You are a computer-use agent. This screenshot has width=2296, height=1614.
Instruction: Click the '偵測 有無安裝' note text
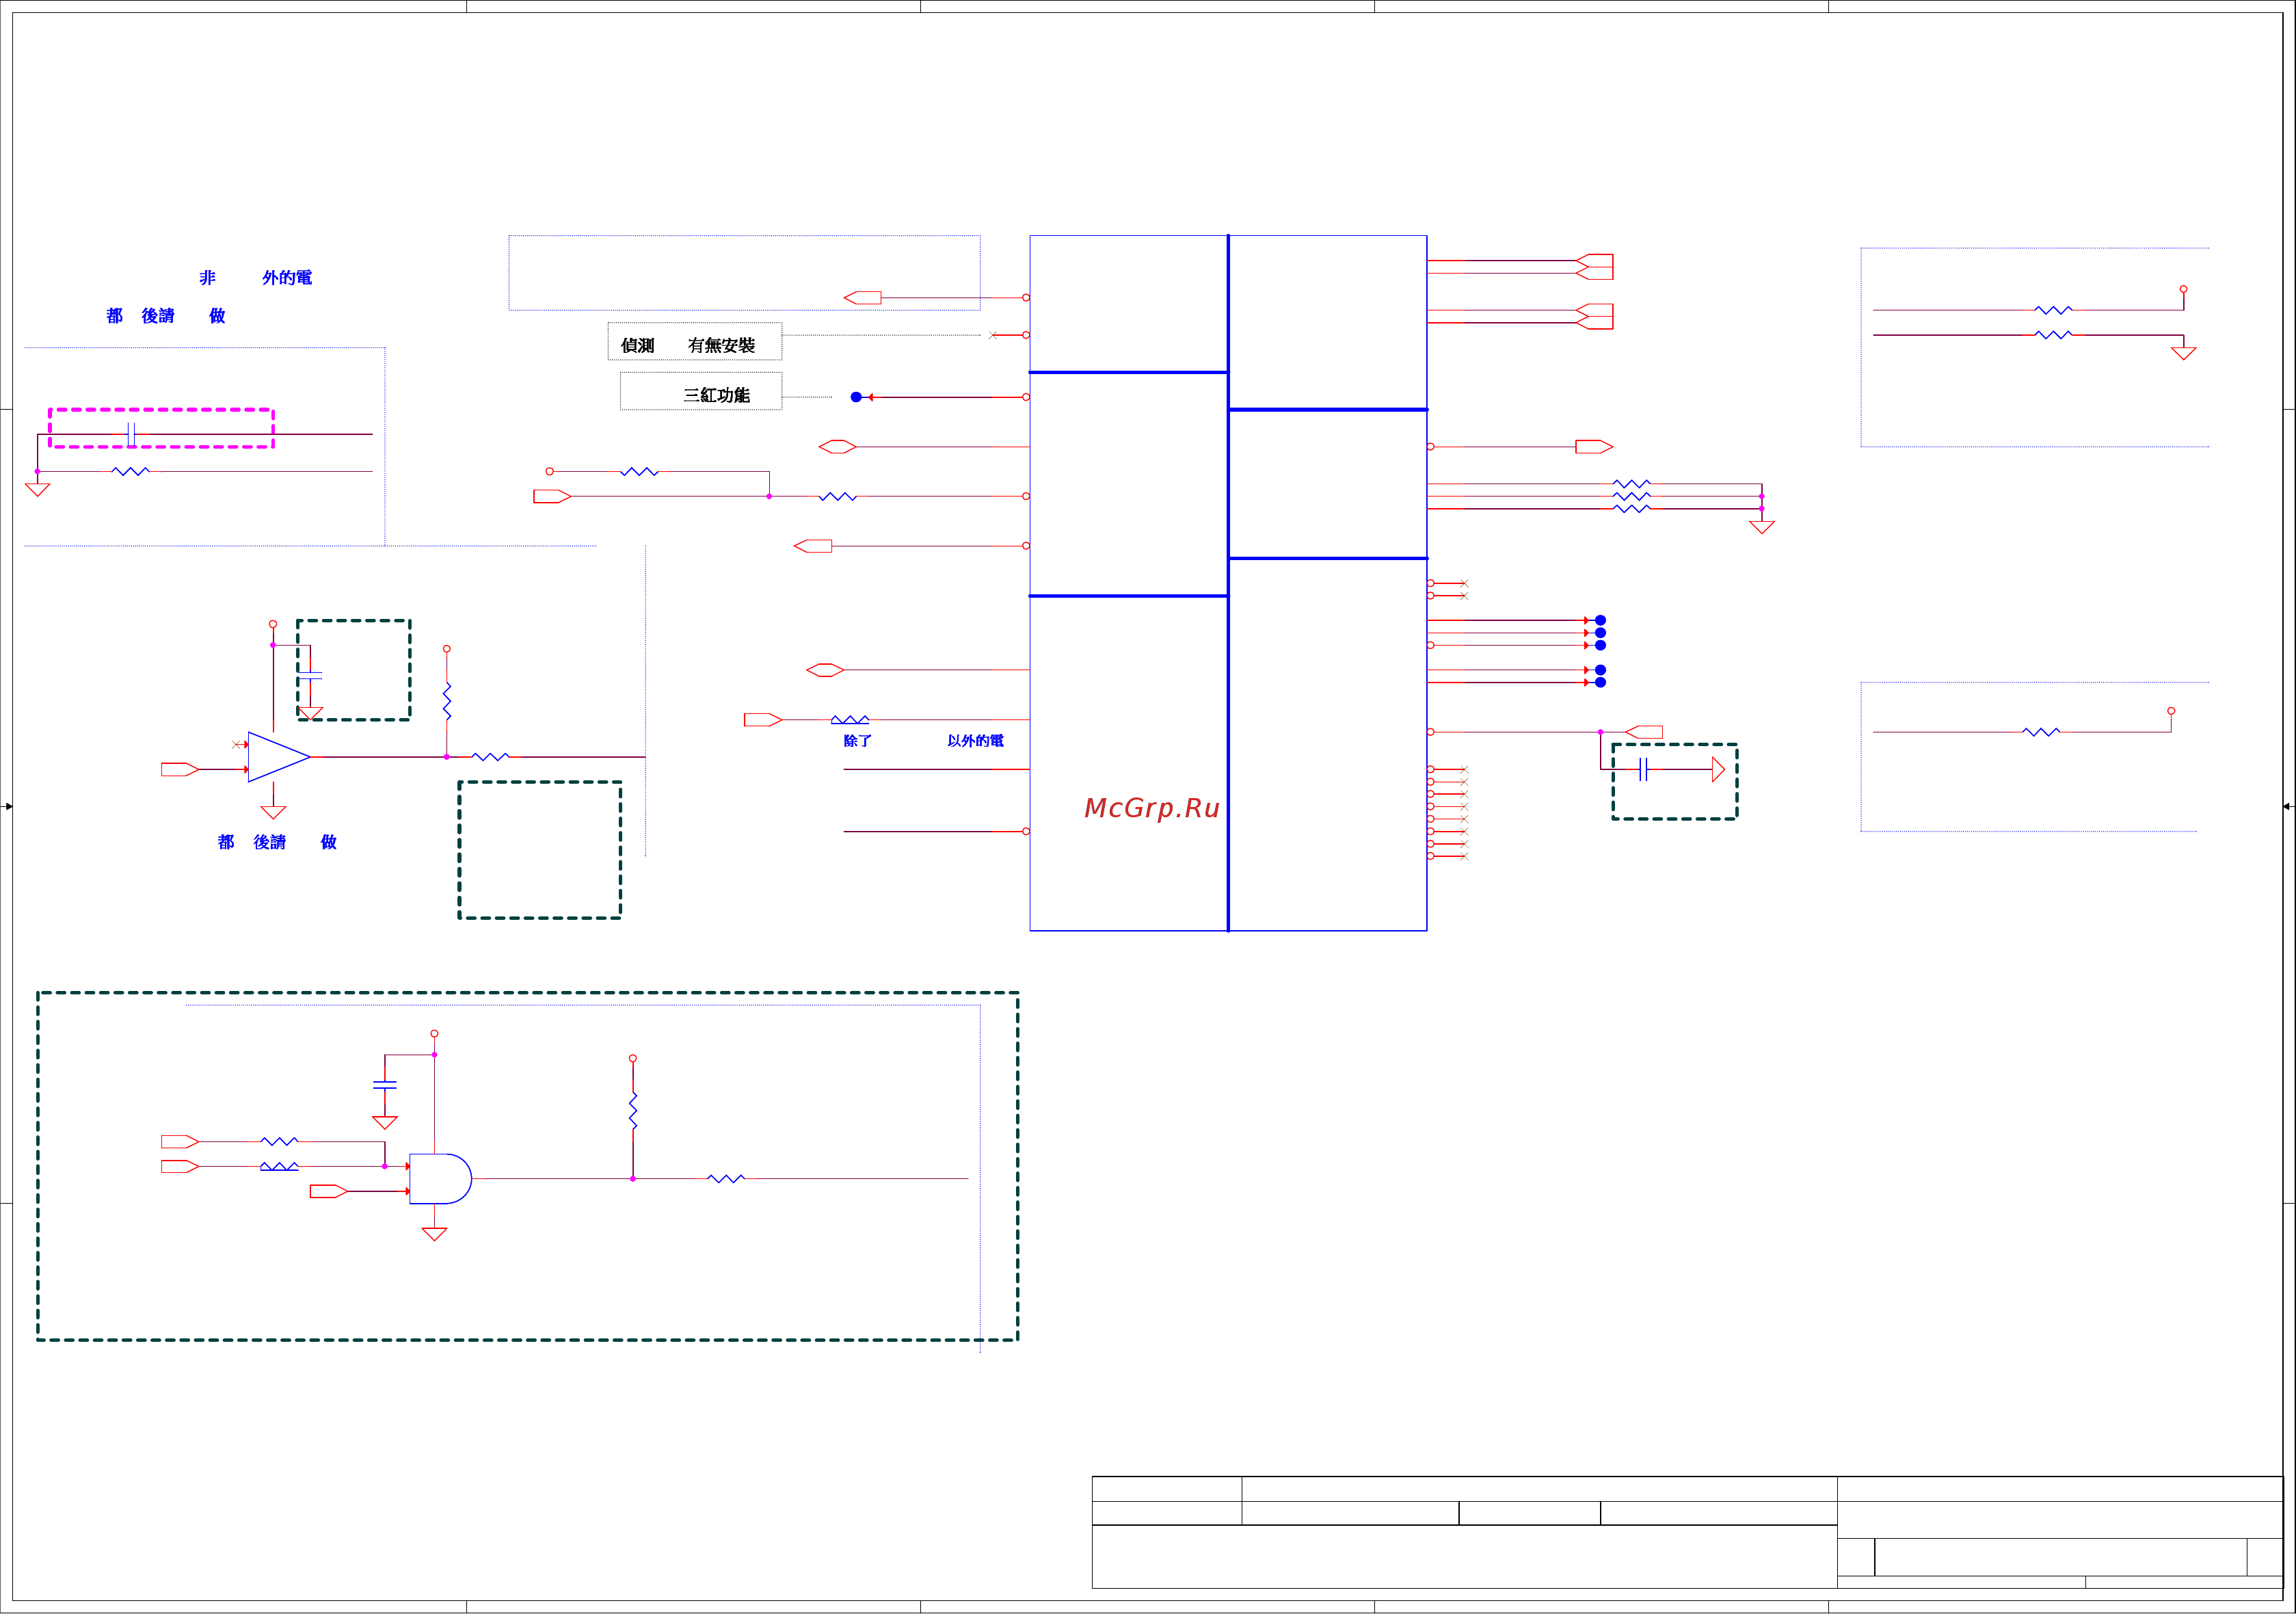(x=687, y=345)
